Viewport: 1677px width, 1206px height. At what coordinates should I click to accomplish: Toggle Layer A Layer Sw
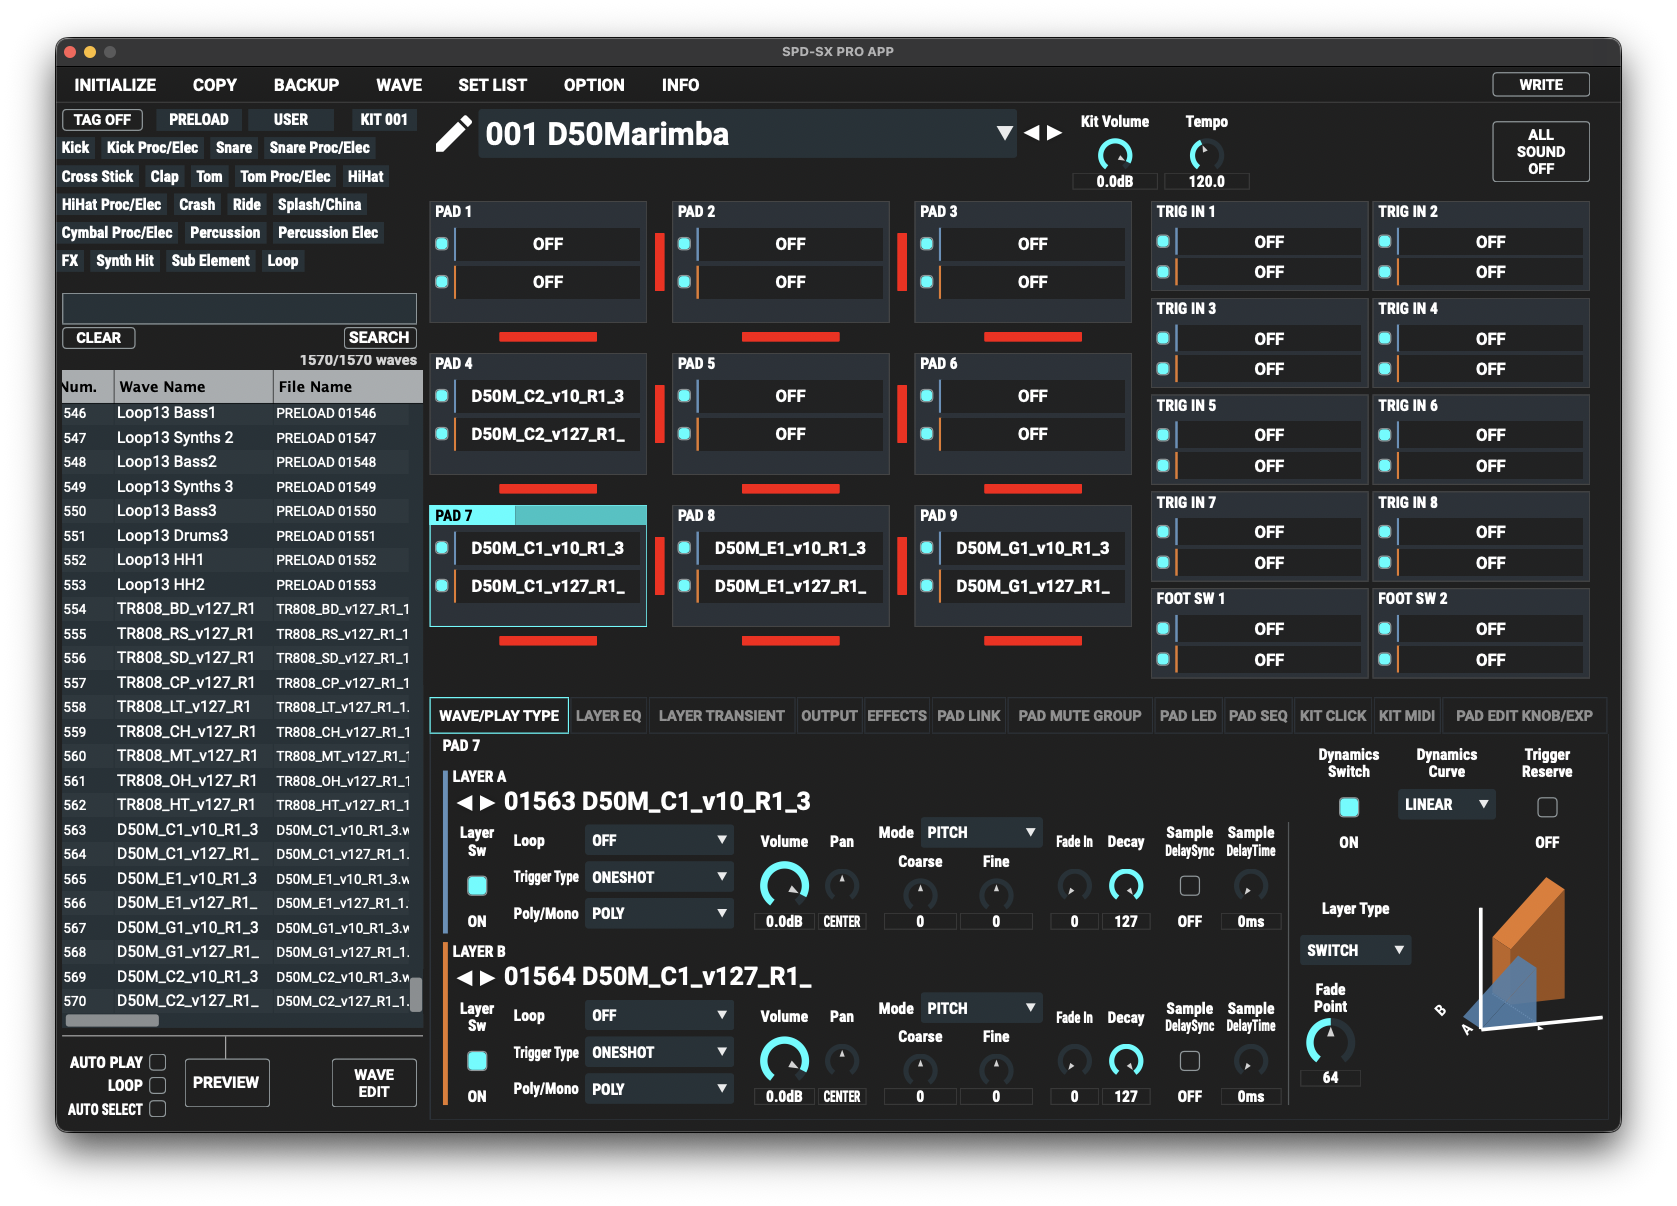click(477, 886)
